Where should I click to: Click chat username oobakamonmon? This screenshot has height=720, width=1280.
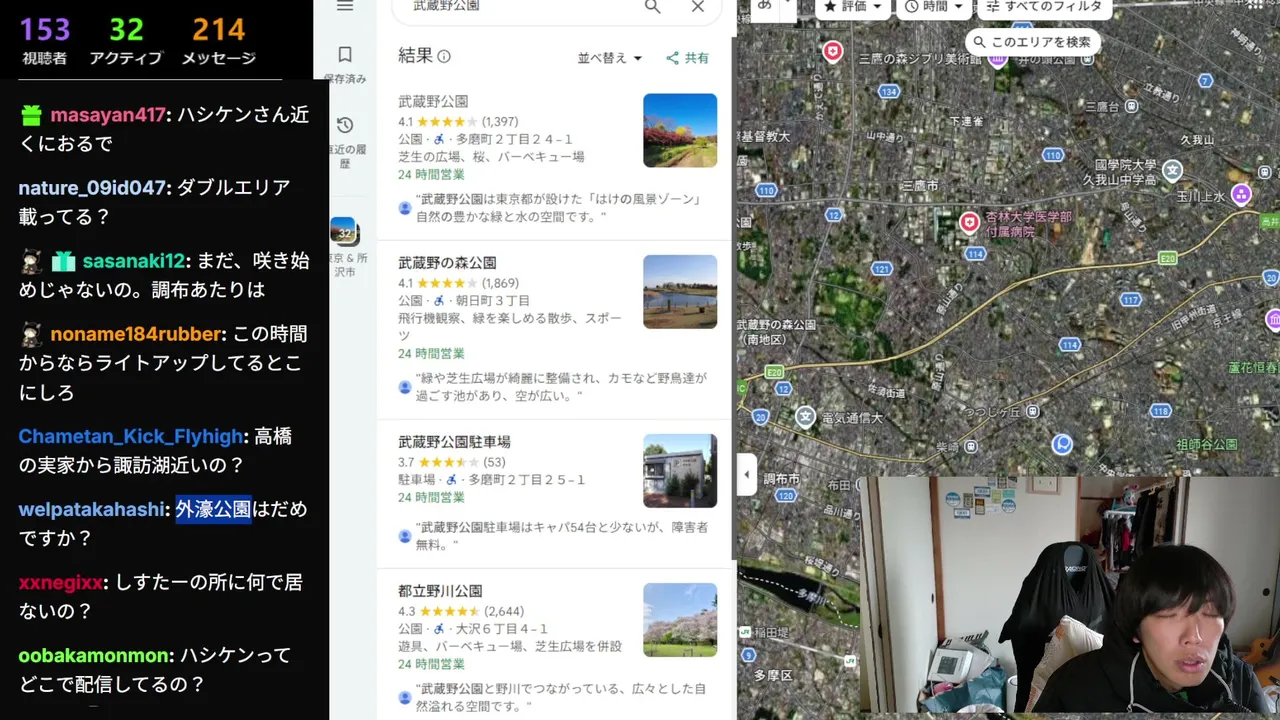point(94,656)
